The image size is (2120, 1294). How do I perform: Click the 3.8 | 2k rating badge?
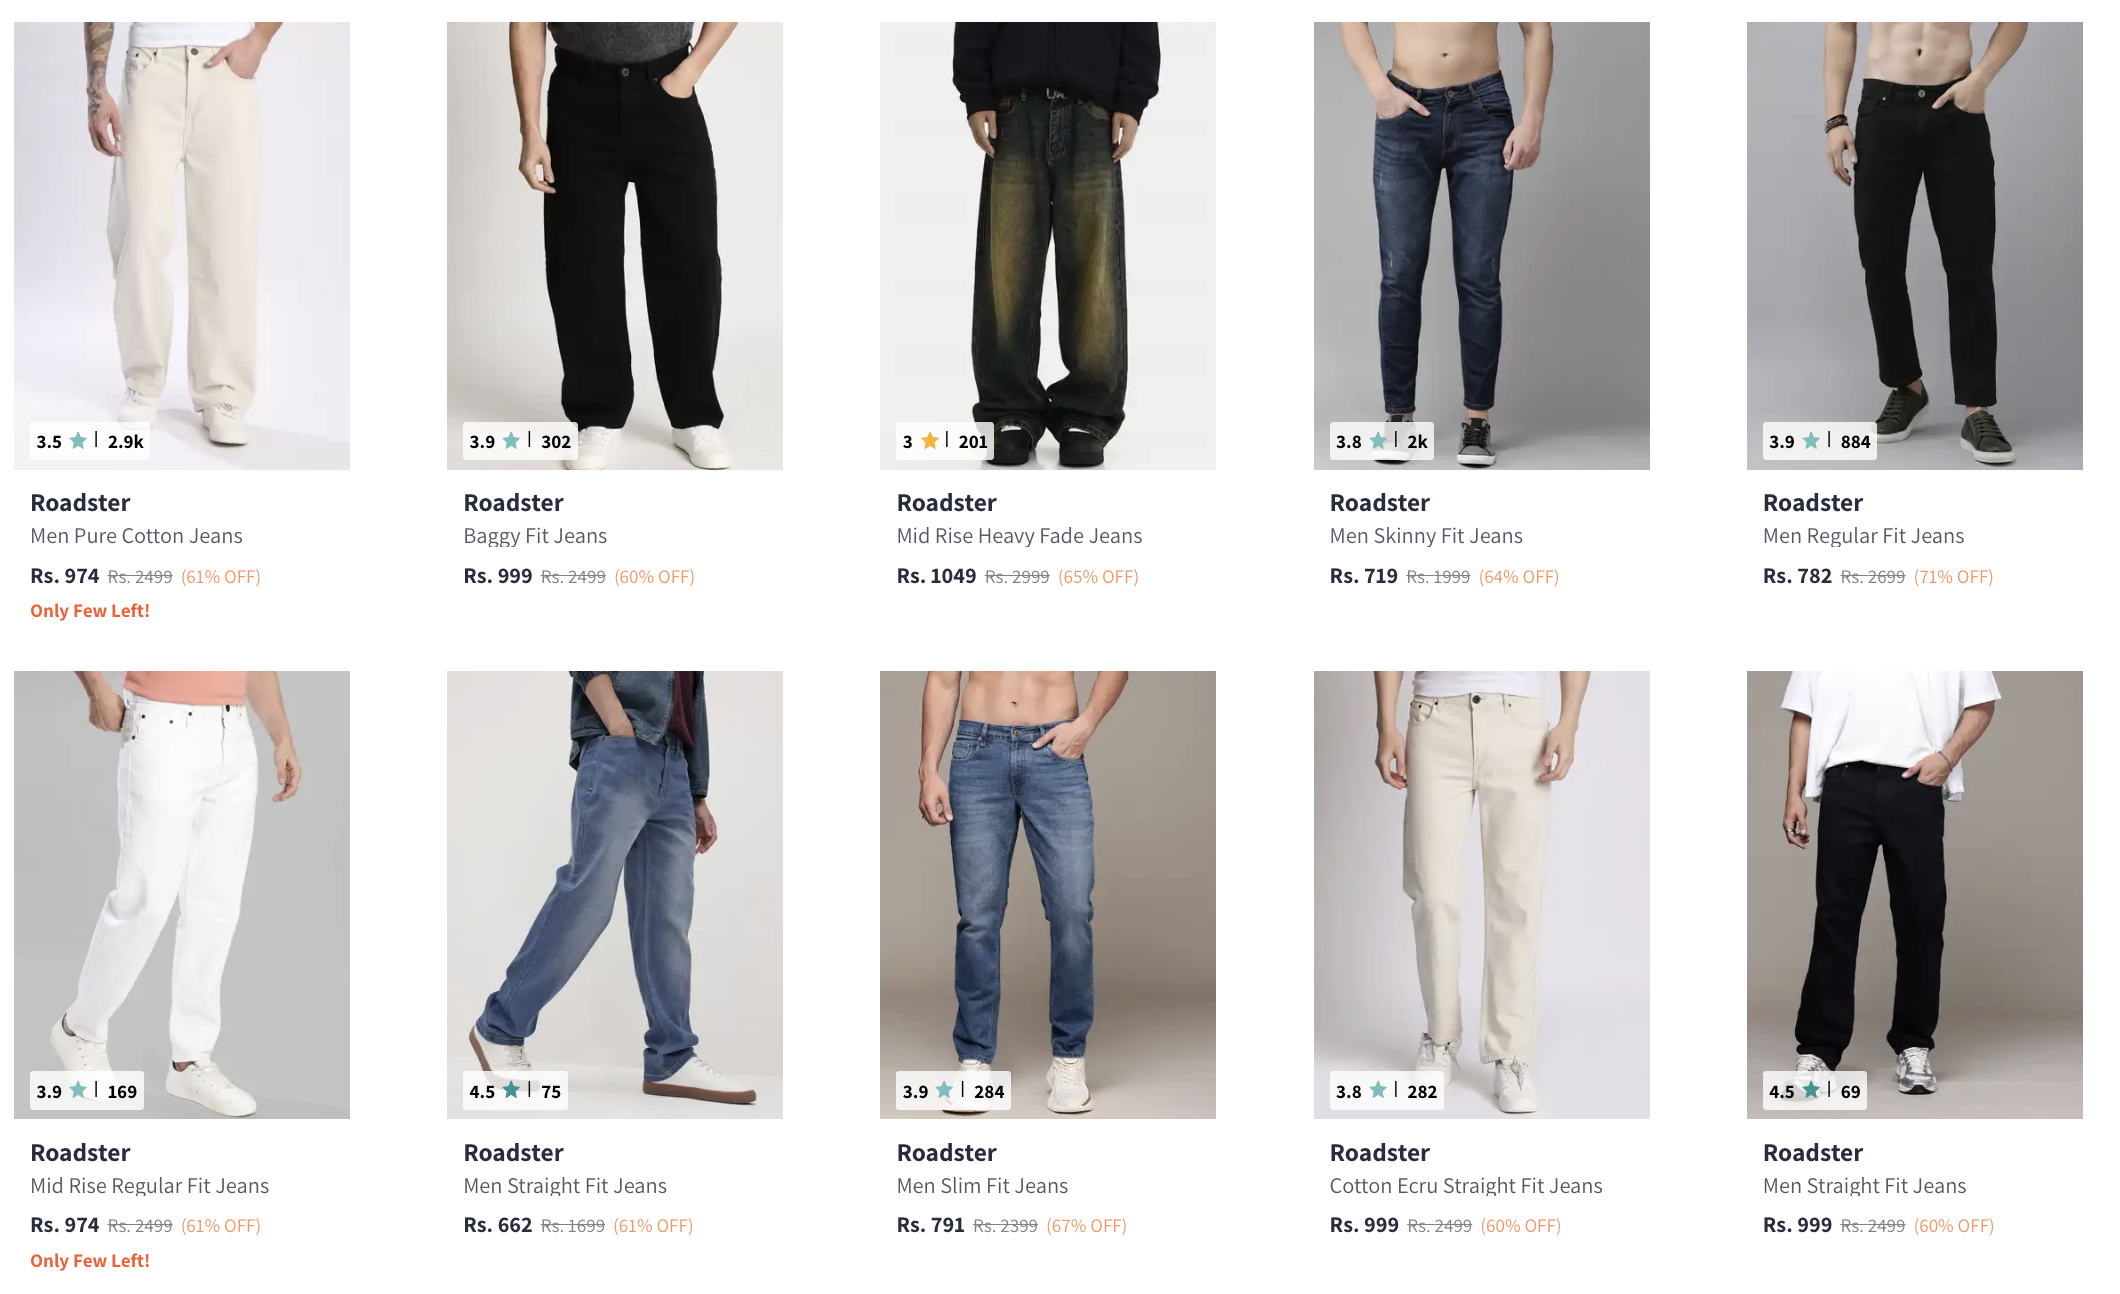pyautogui.click(x=1381, y=441)
